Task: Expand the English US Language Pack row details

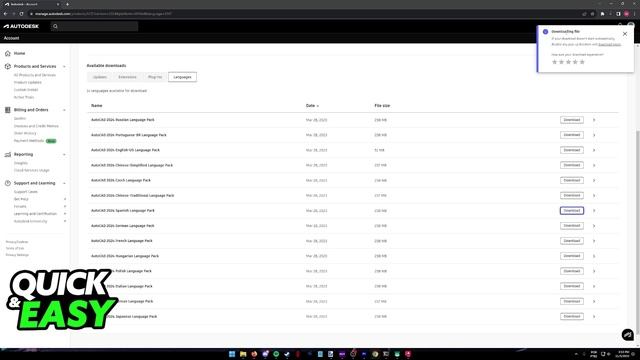Action: coord(594,150)
